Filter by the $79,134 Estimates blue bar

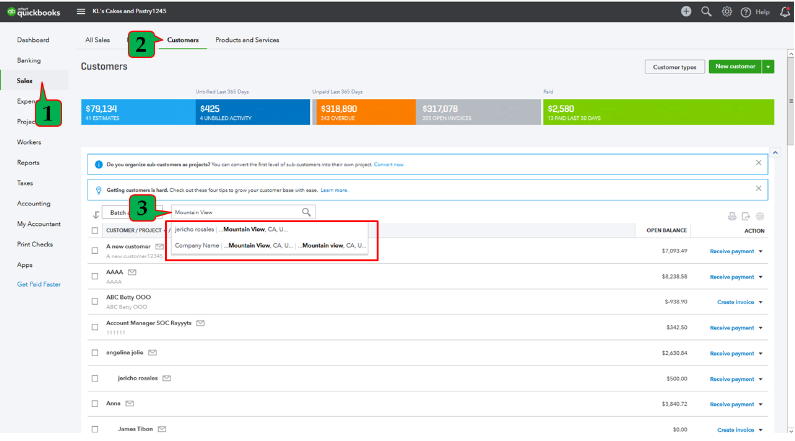138,112
